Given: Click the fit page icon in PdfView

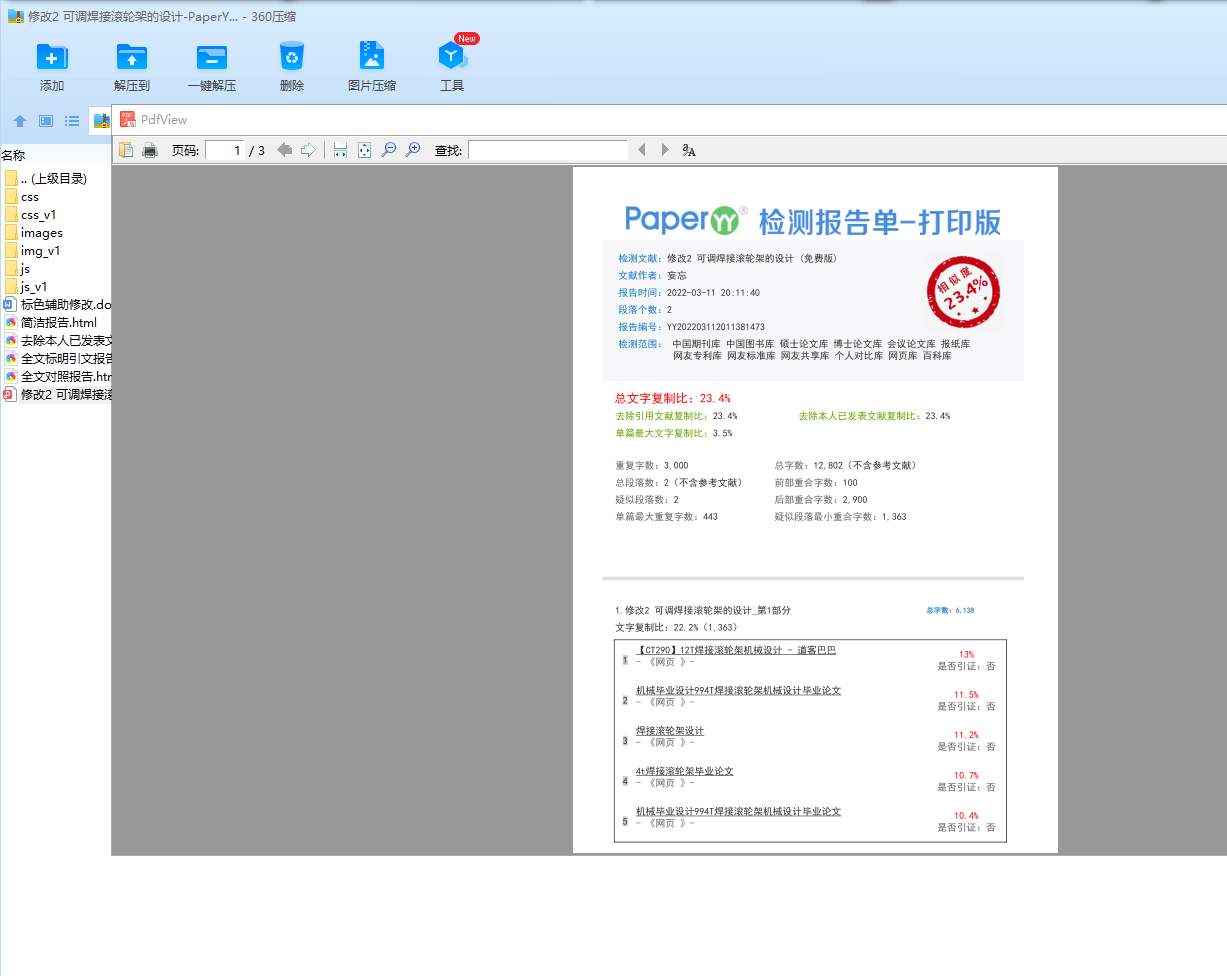Looking at the screenshot, I should 364,150.
